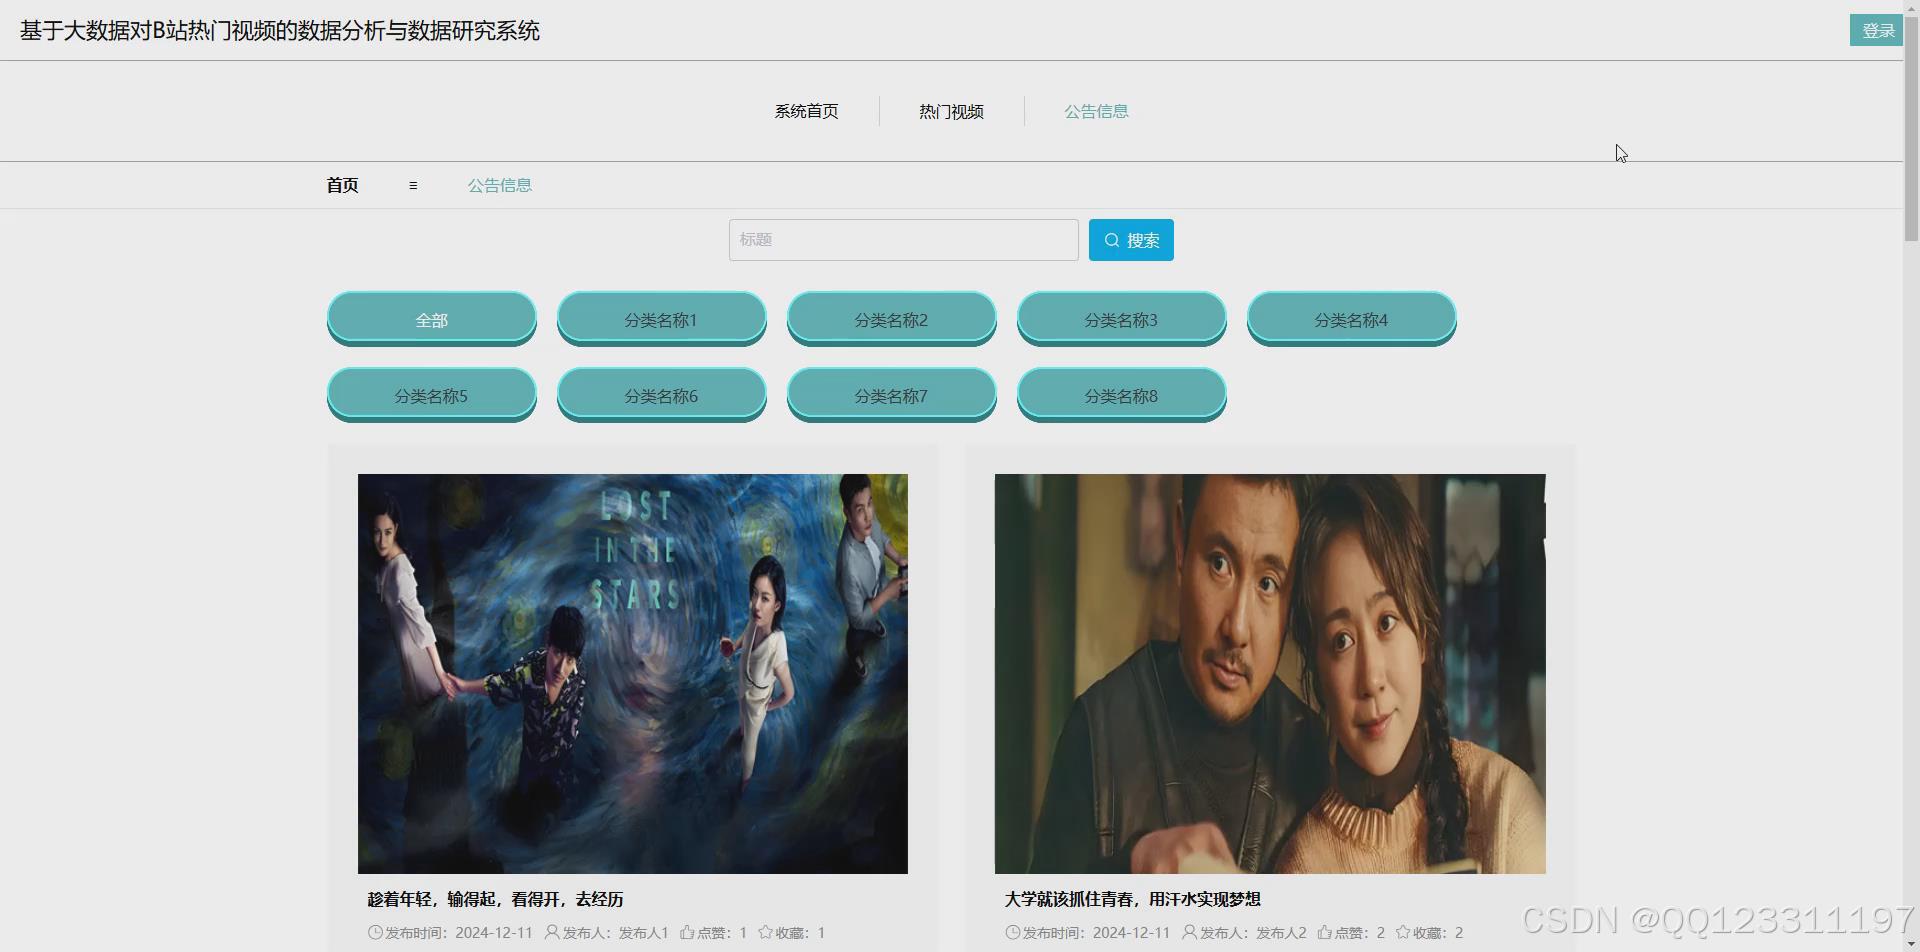This screenshot has height=952, width=1920.
Task: Go to 首页 in the breadcrumb
Action: [x=342, y=185]
